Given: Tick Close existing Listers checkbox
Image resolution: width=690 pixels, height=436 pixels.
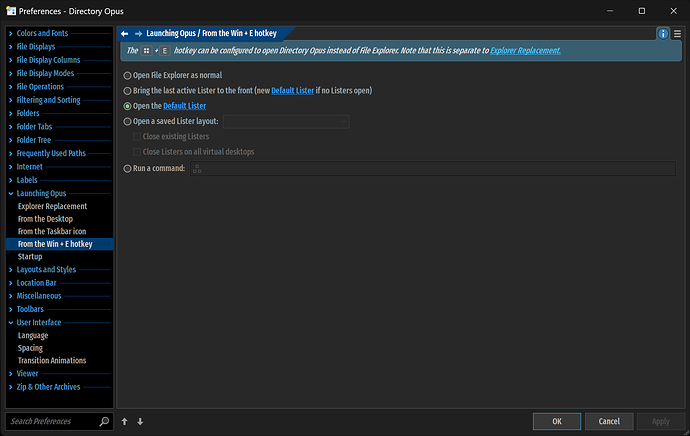Looking at the screenshot, I should point(137,137).
